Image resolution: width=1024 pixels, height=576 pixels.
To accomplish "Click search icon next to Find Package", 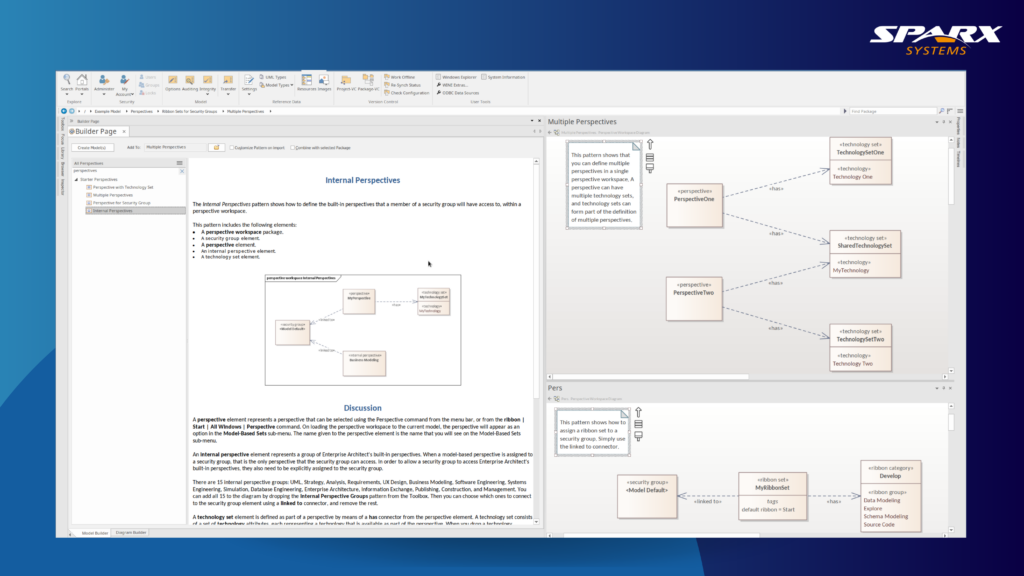I will coord(941,111).
